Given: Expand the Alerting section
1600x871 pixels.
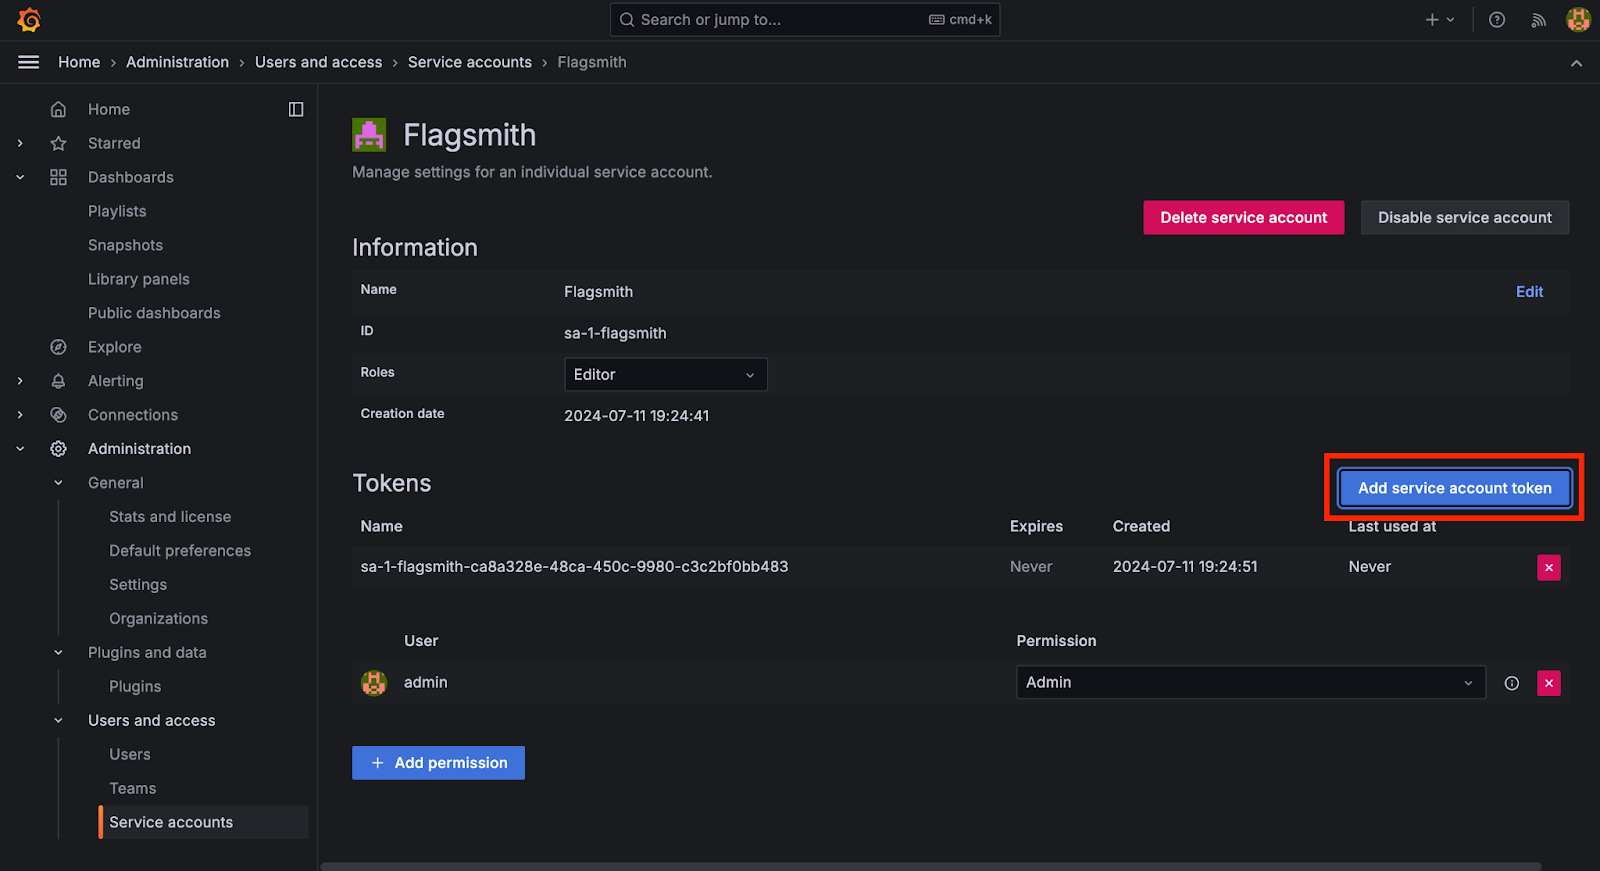Looking at the screenshot, I should coord(20,381).
